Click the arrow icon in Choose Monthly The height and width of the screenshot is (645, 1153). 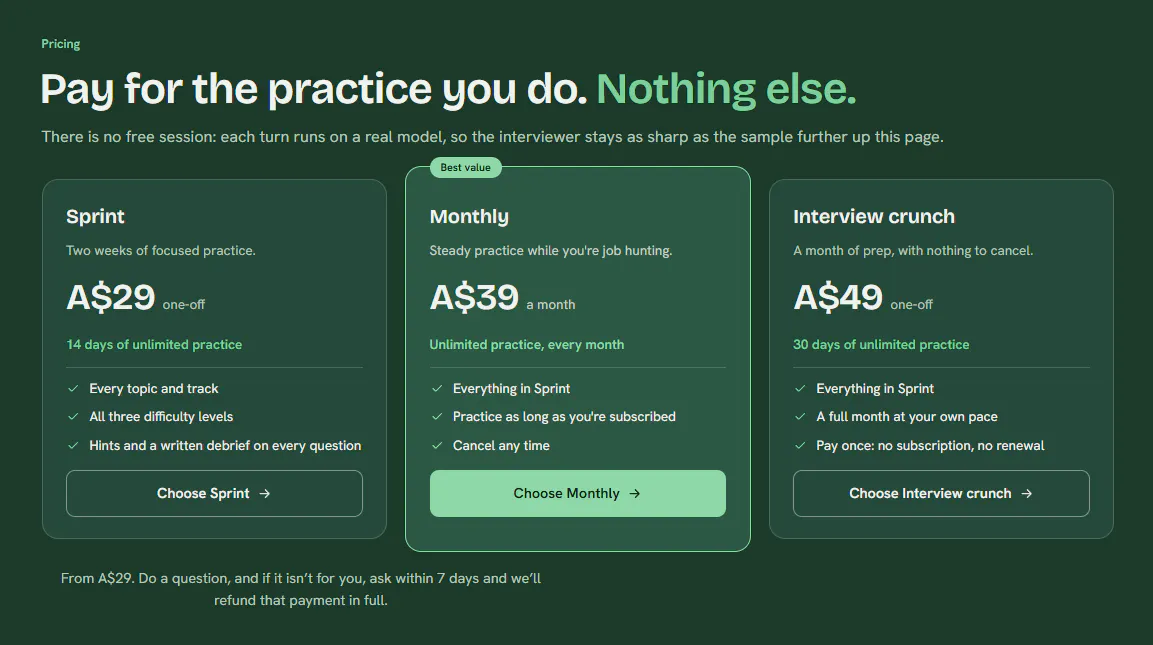pos(635,493)
